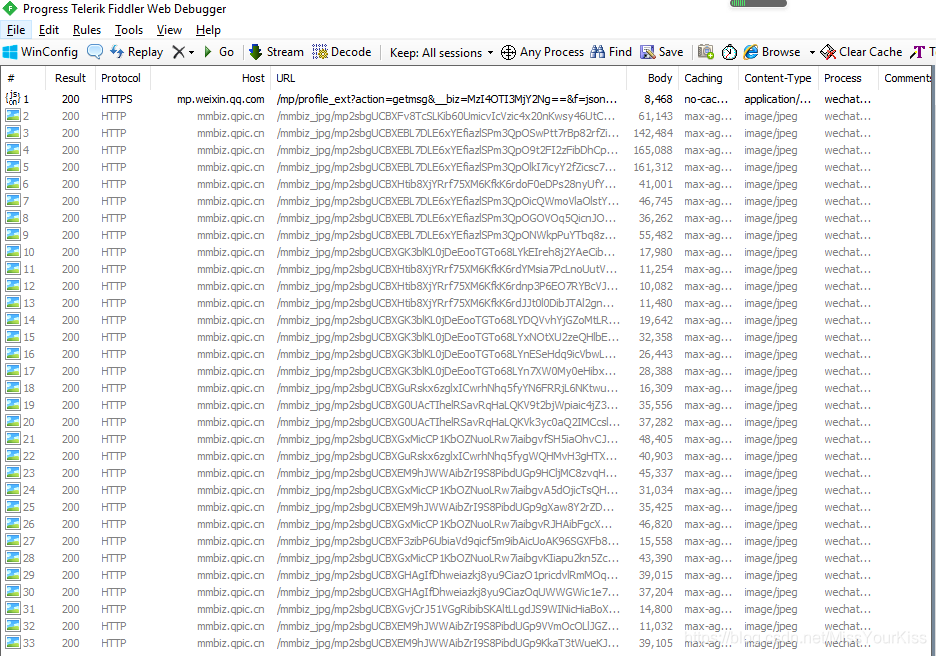
Task: Select the JSON icon of session 1
Action: [13, 98]
